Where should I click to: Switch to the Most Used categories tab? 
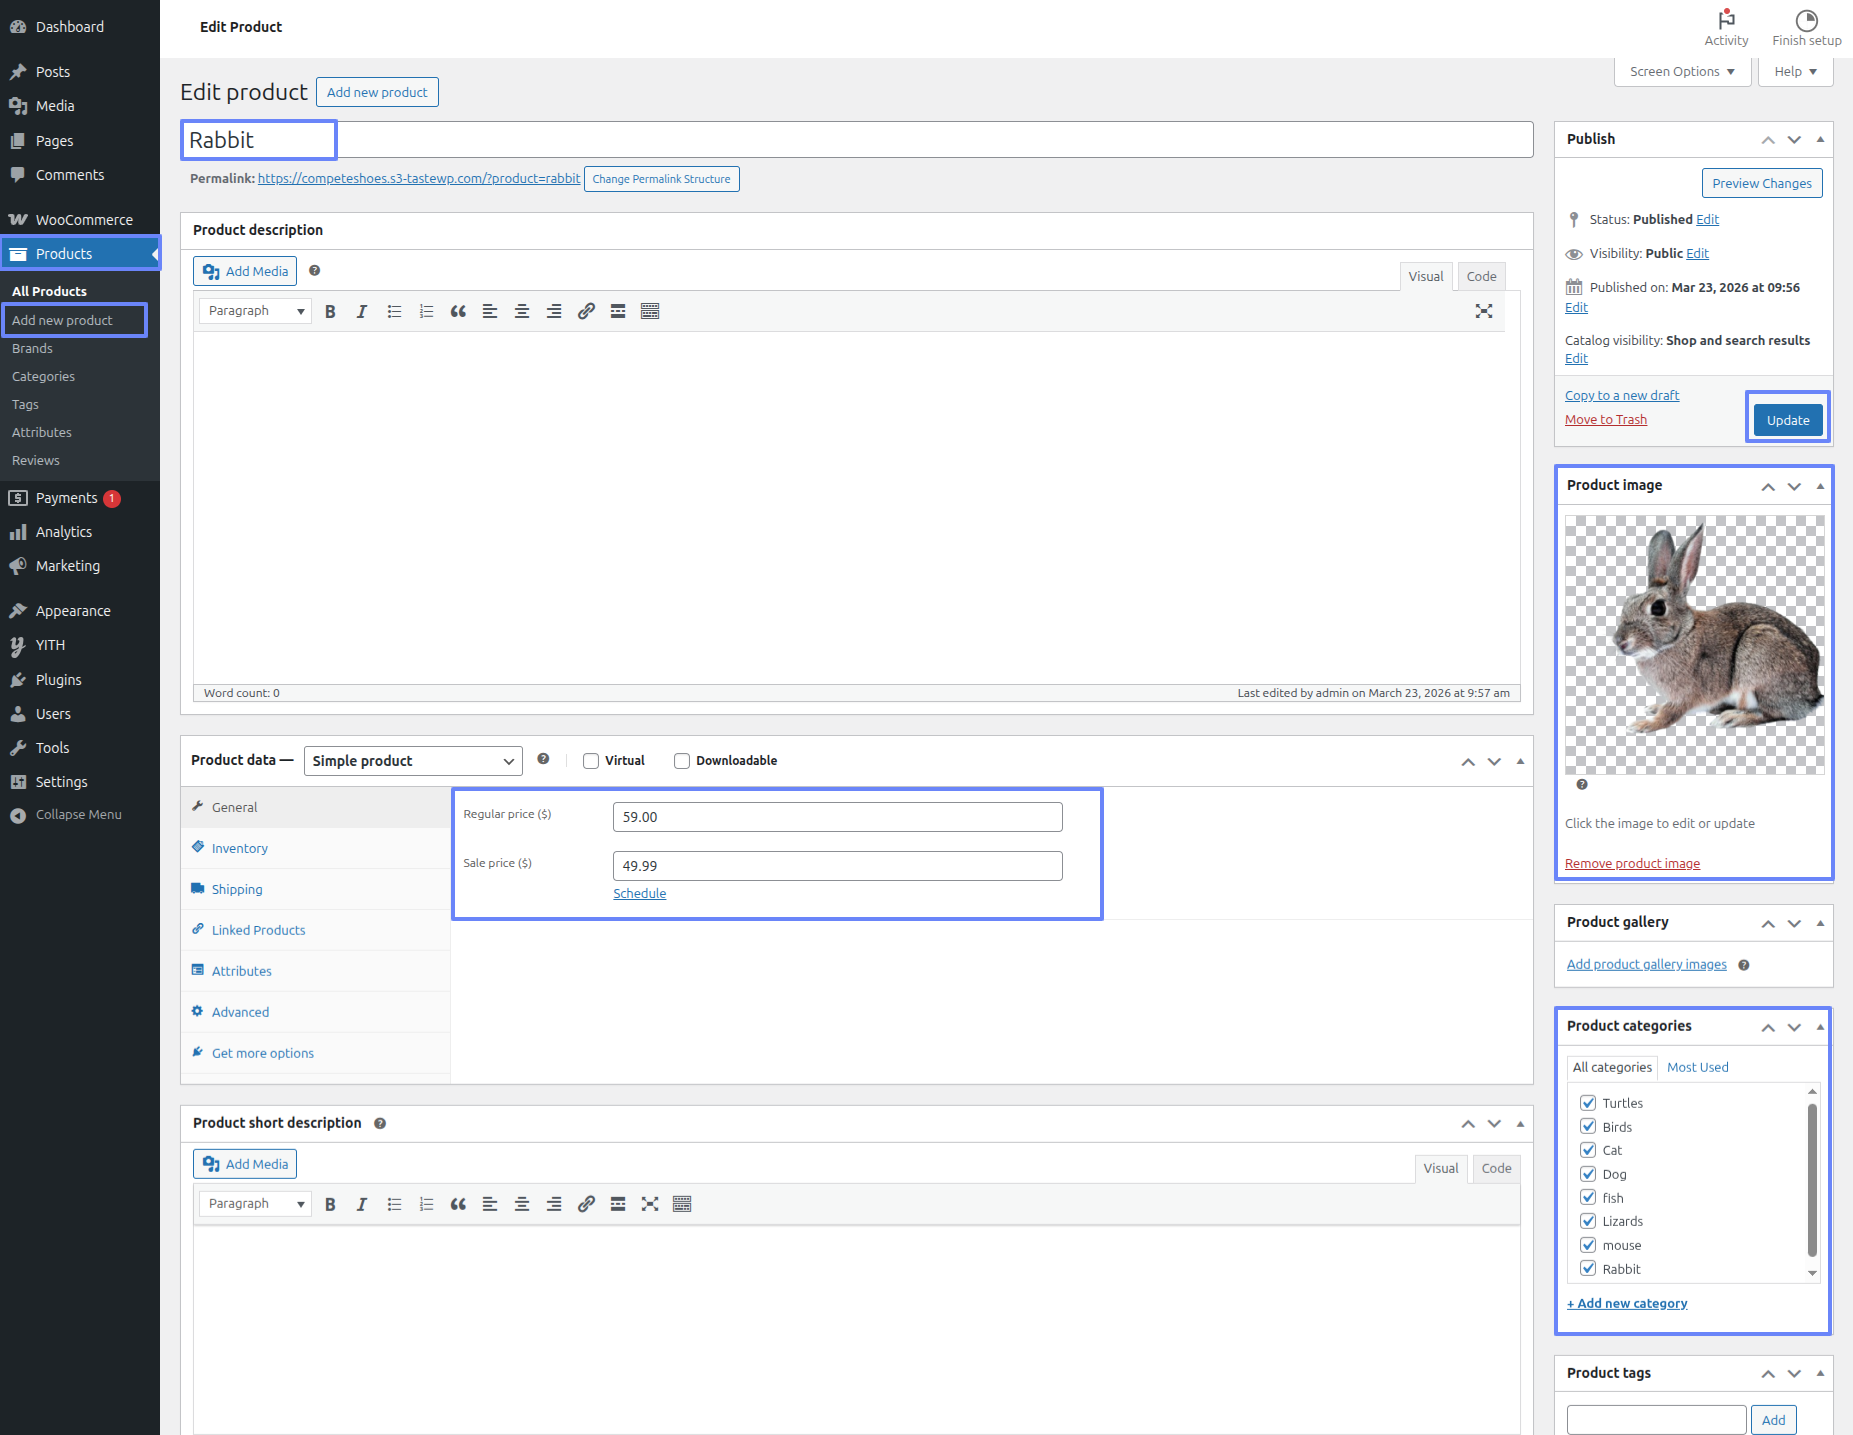(x=1697, y=1067)
